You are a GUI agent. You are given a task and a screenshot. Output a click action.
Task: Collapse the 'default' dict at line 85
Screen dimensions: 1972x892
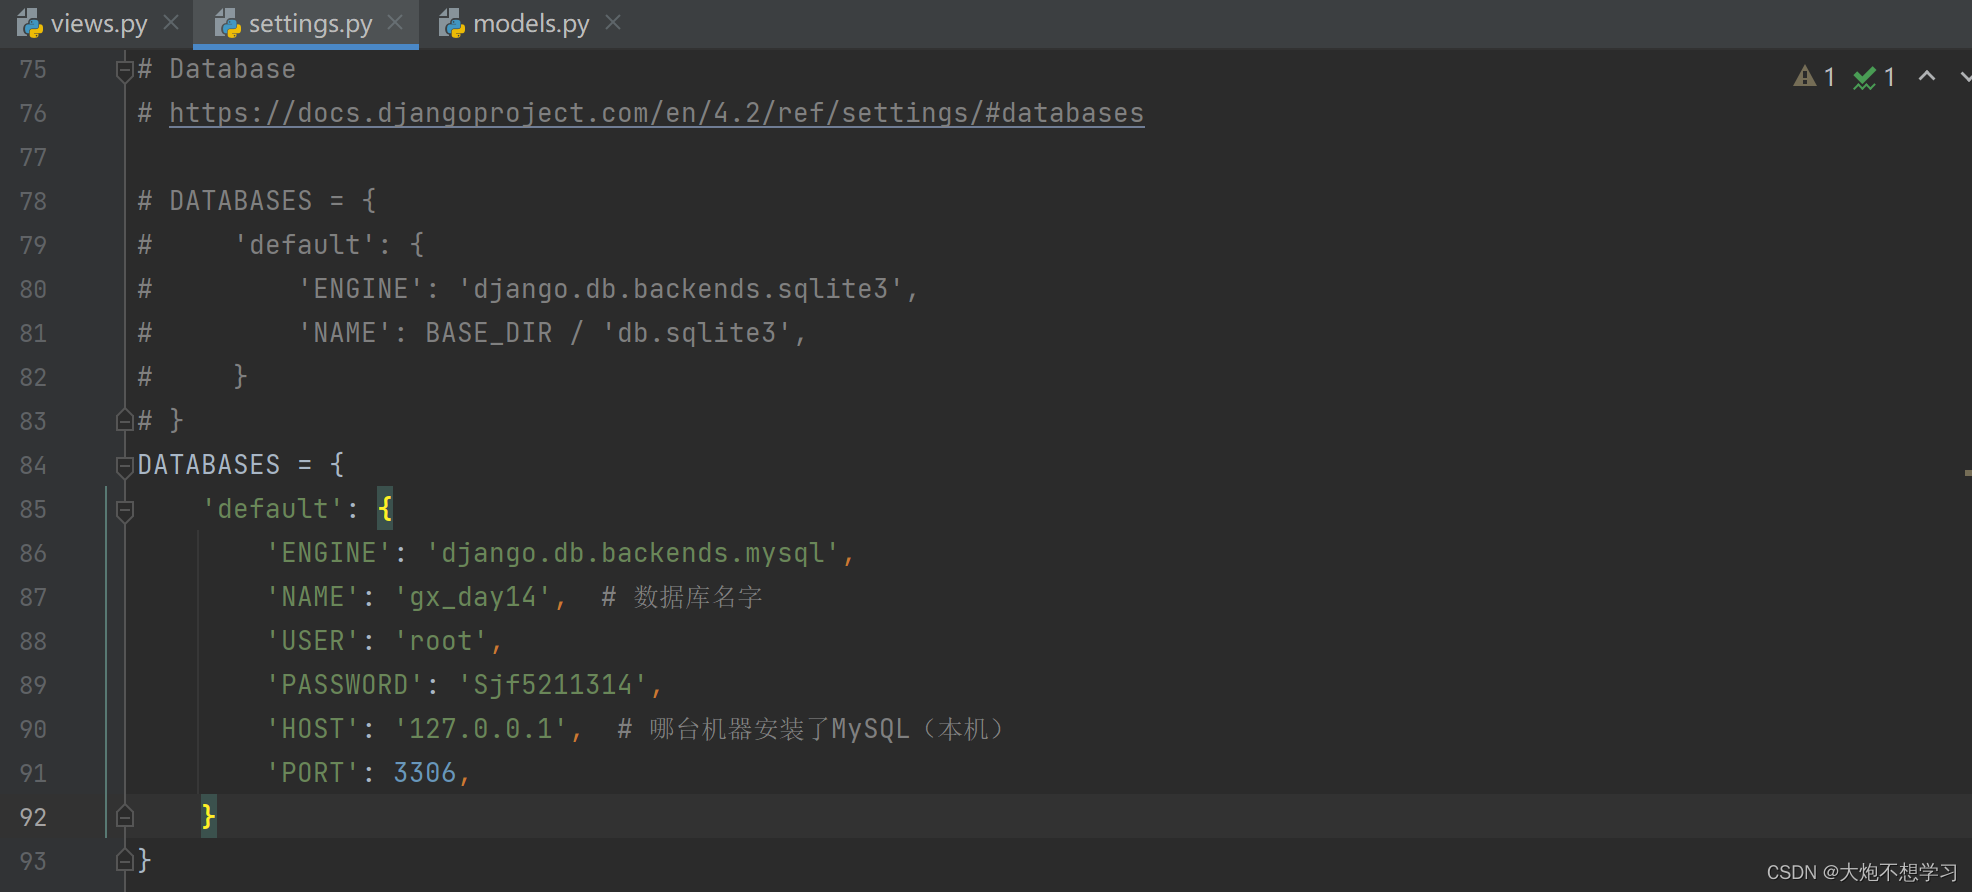[x=125, y=510]
